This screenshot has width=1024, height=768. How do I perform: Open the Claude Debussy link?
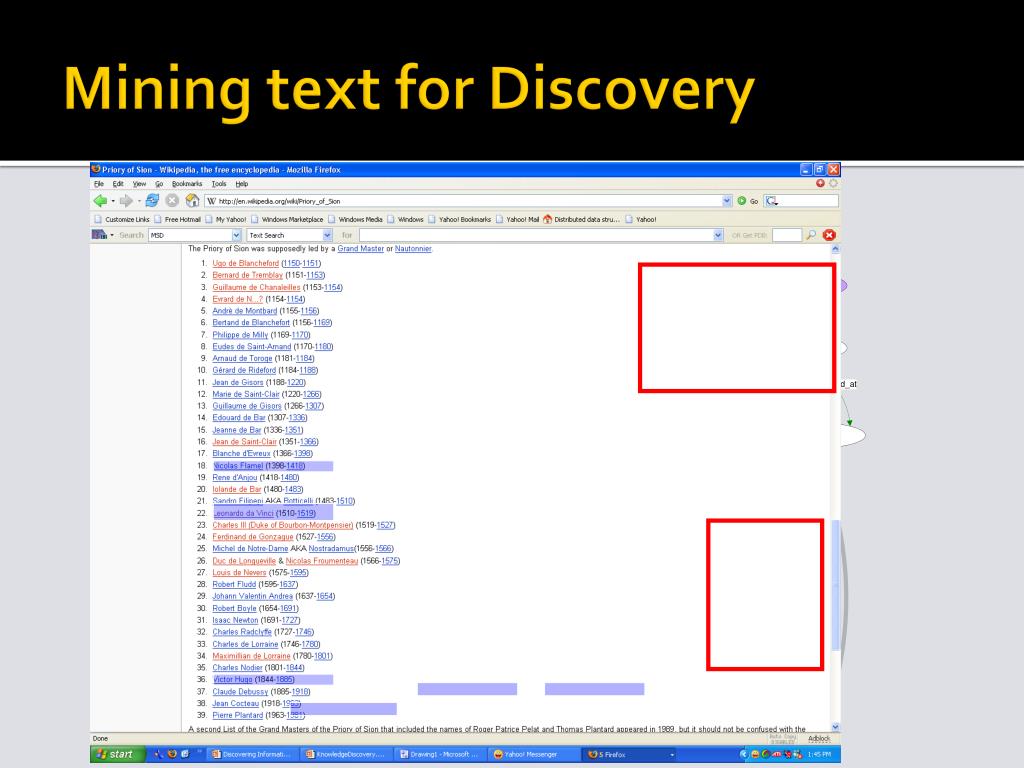coord(240,692)
